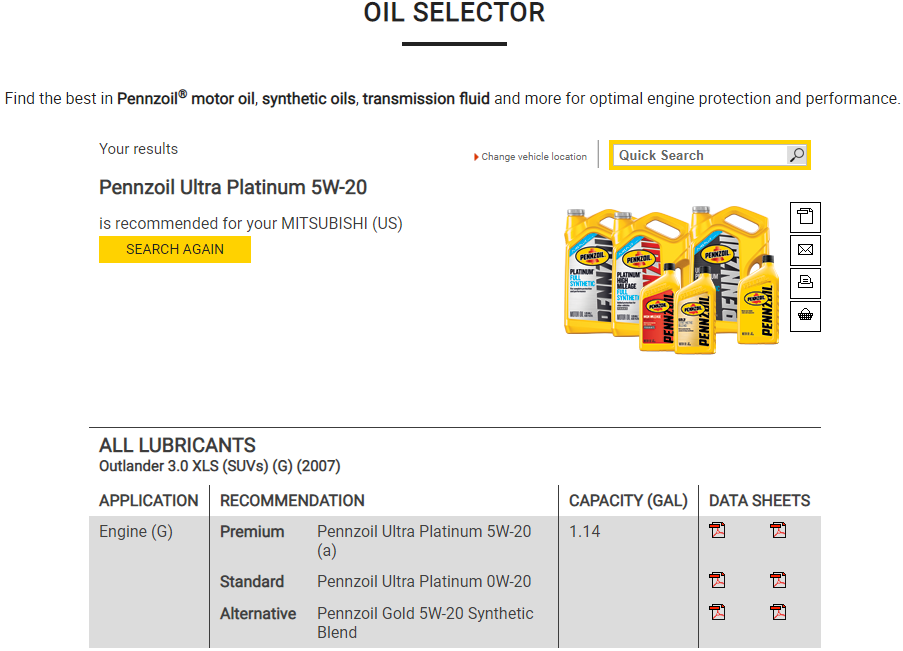Open first PDF data sheet for Pennzoil Gold
903x651 pixels.
717,612
